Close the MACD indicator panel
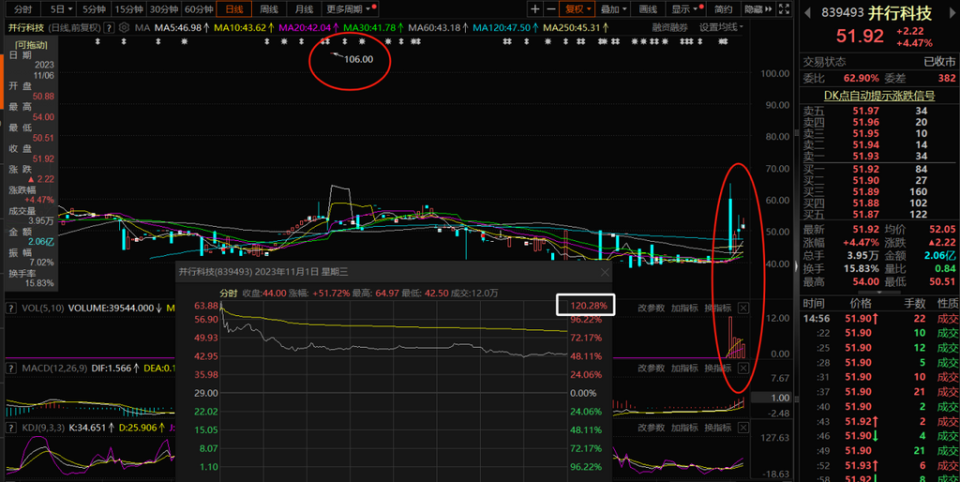 click(x=743, y=368)
